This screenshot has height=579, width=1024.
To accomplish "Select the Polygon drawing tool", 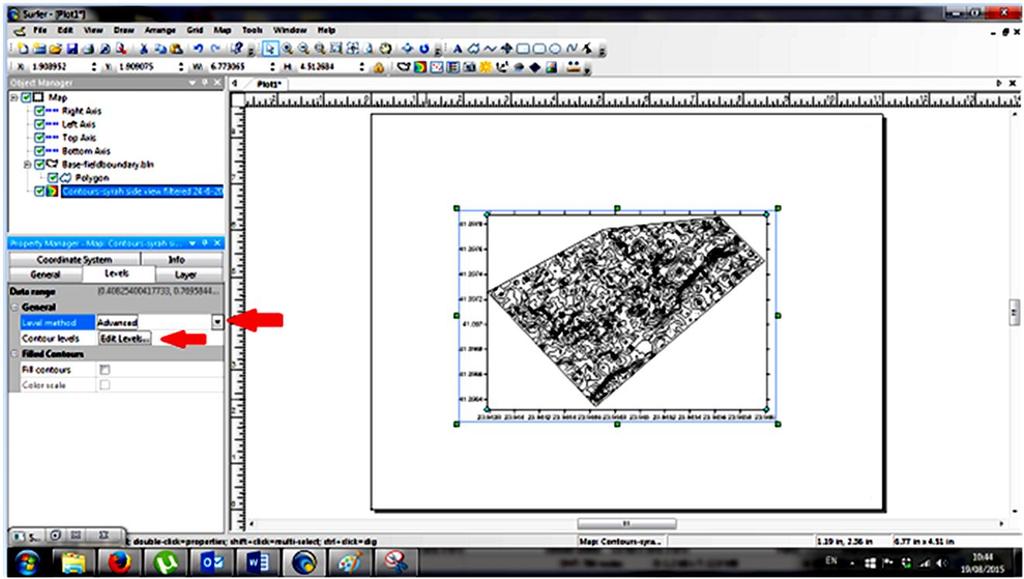I will [x=474, y=49].
